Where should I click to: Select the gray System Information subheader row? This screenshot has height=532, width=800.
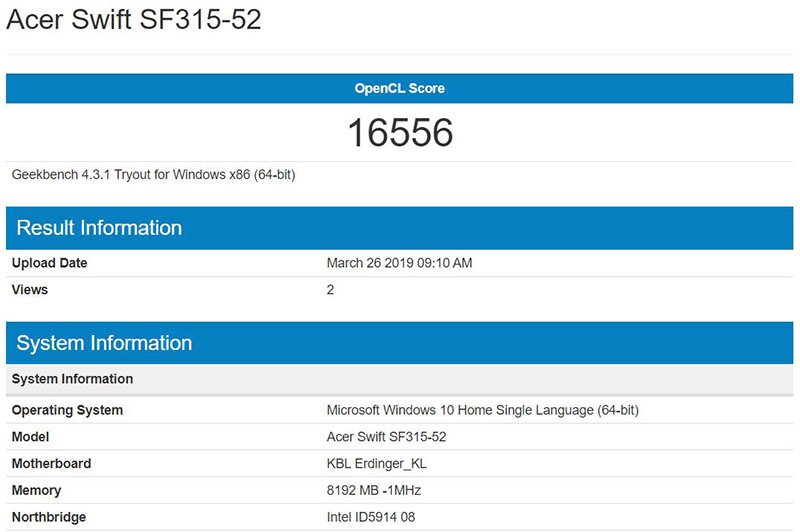pos(399,379)
